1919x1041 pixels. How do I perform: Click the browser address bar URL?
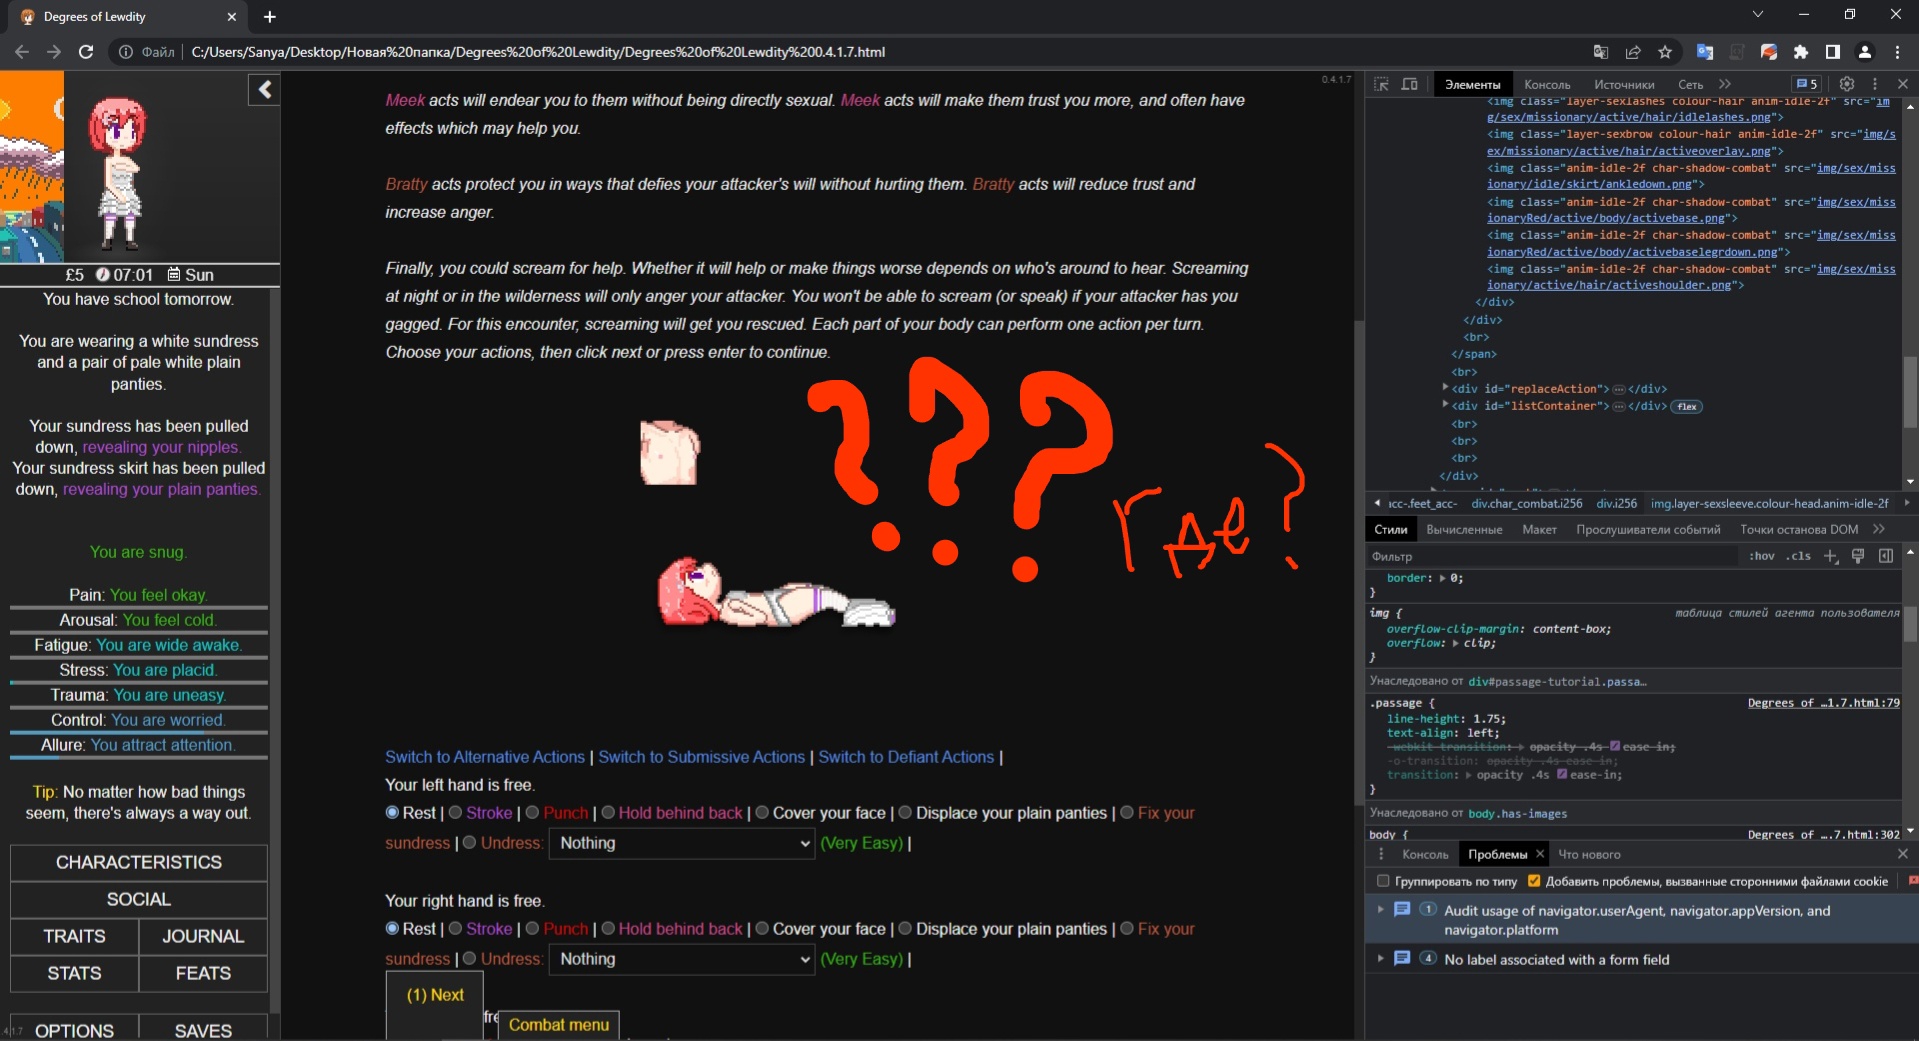(x=538, y=52)
